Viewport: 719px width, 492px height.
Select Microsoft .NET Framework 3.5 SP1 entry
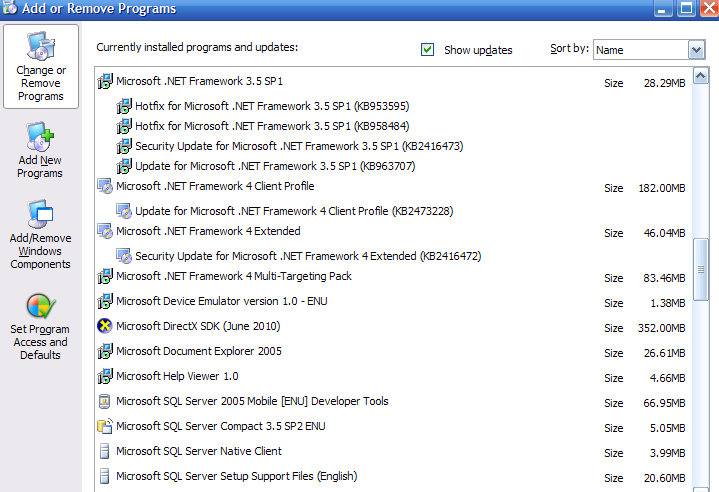click(199, 81)
